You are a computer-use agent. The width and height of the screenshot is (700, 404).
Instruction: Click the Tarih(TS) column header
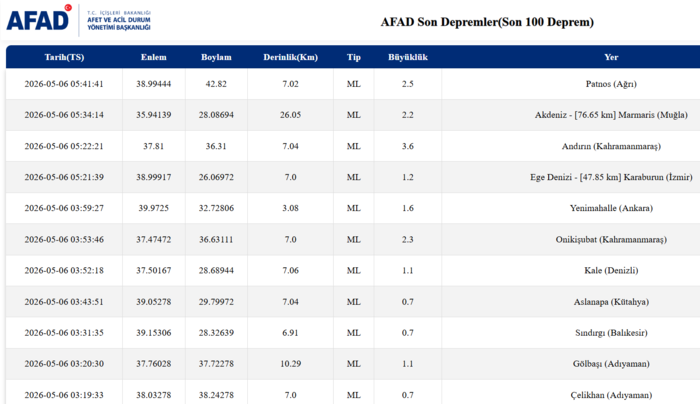(x=64, y=57)
